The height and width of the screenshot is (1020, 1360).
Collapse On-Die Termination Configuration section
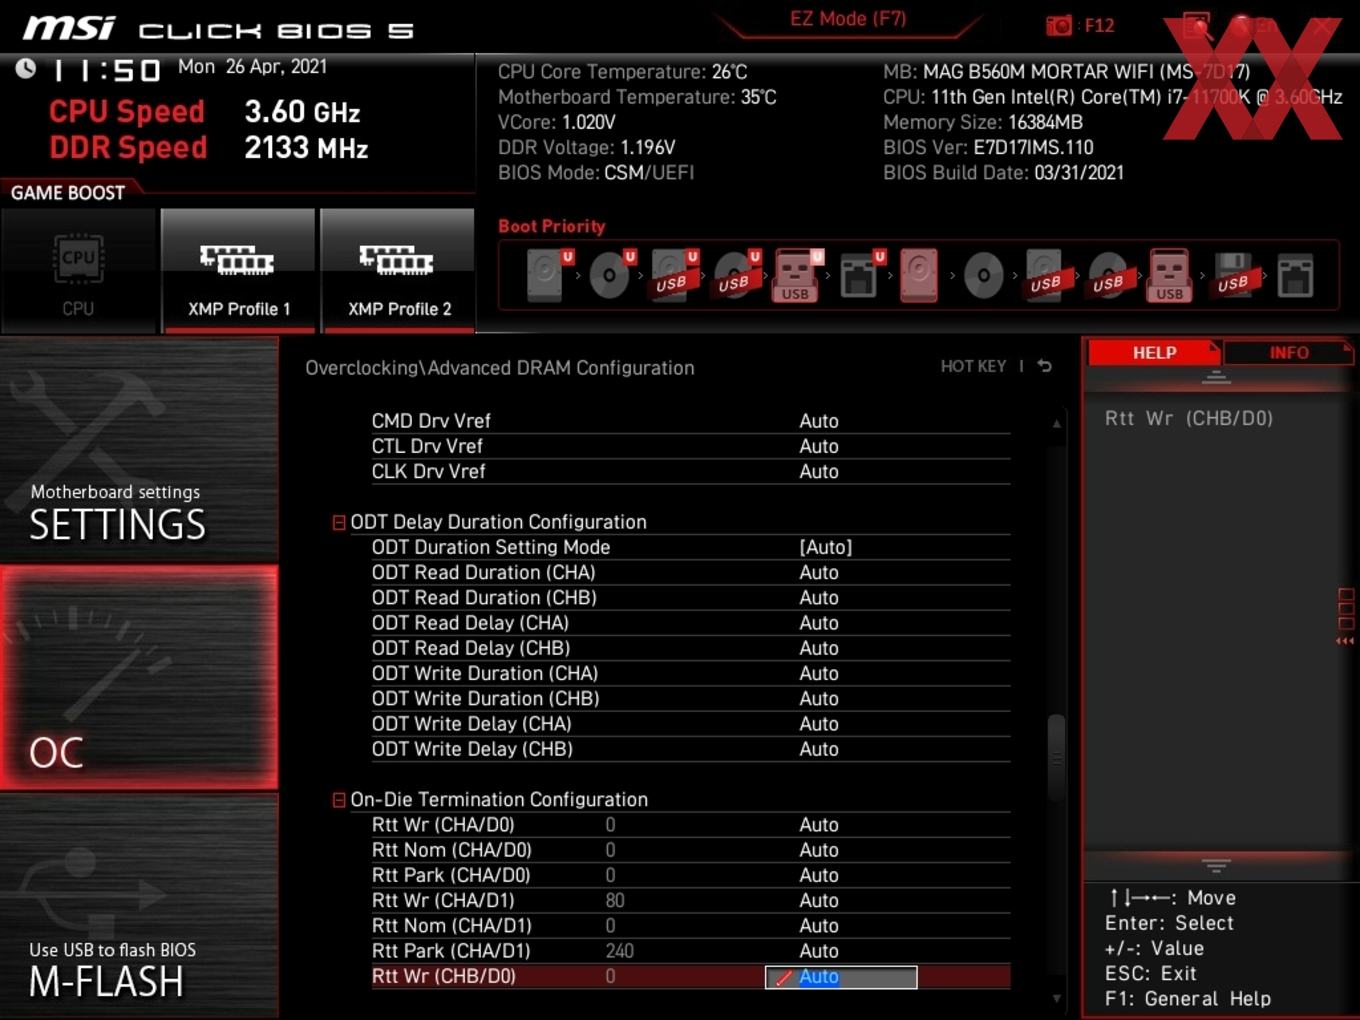pos(339,800)
